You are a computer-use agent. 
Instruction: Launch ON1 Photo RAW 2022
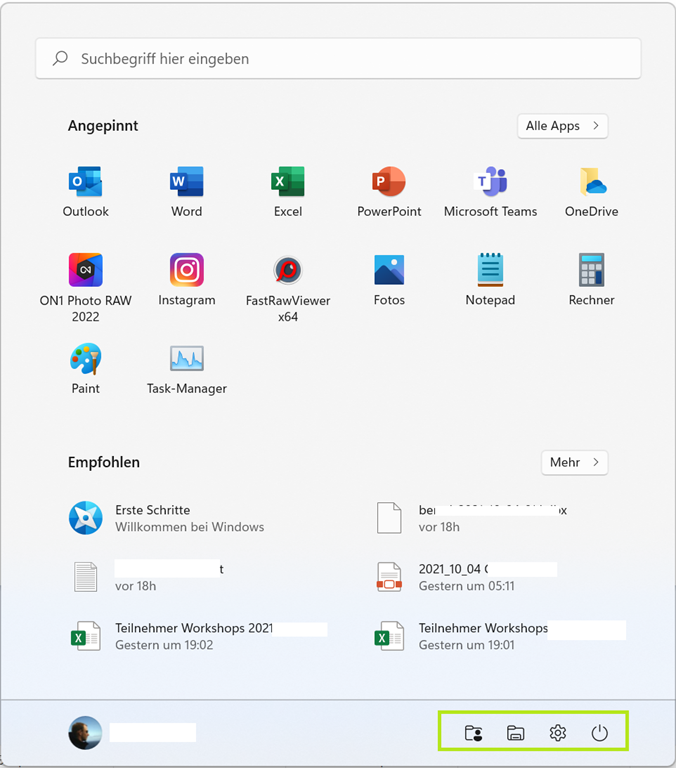pos(86,272)
